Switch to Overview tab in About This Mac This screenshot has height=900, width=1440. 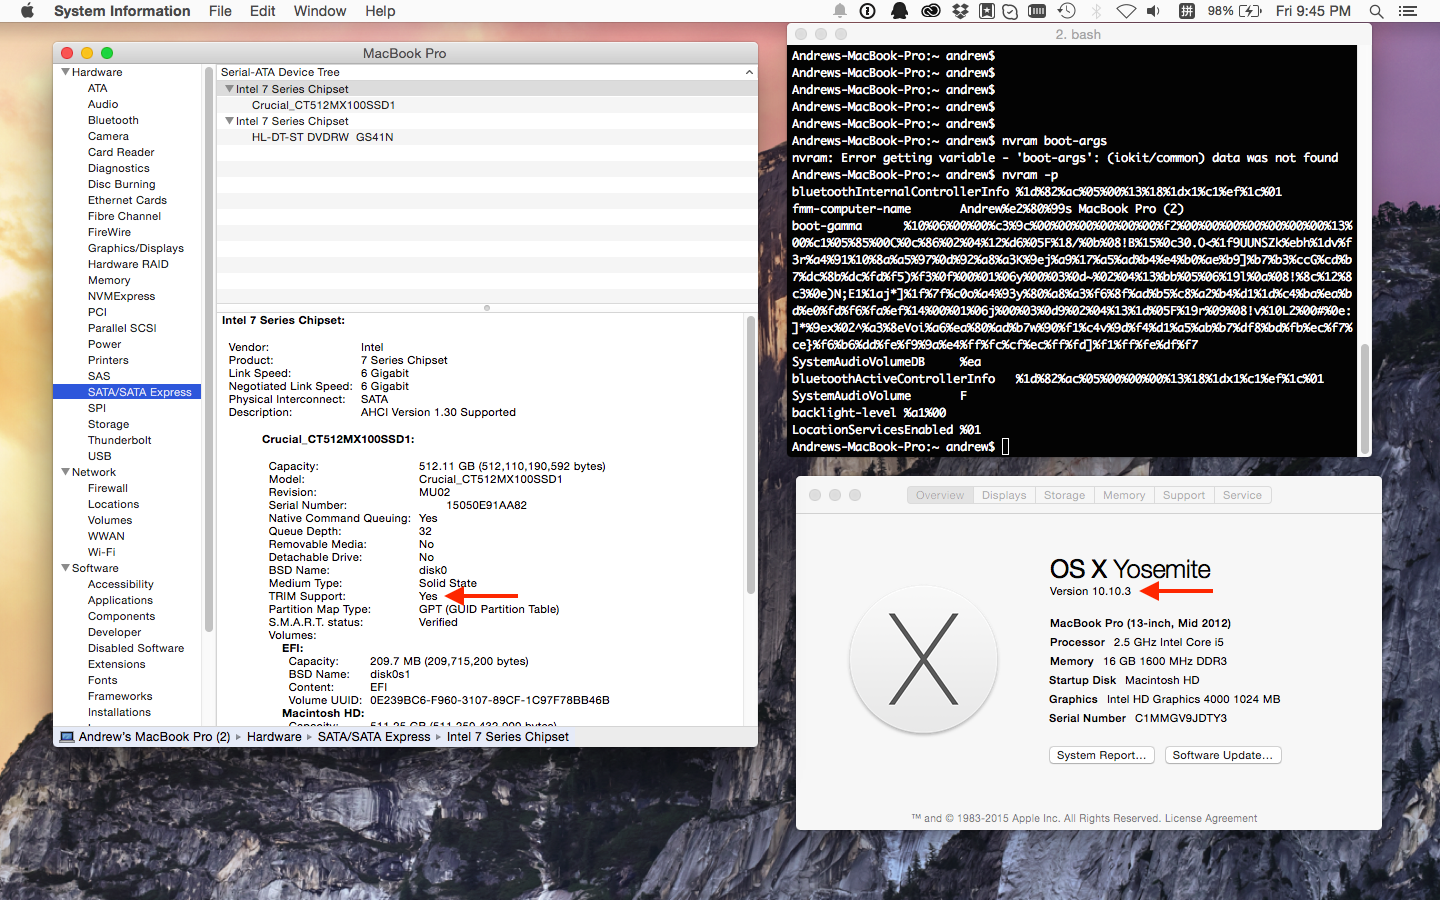point(940,495)
